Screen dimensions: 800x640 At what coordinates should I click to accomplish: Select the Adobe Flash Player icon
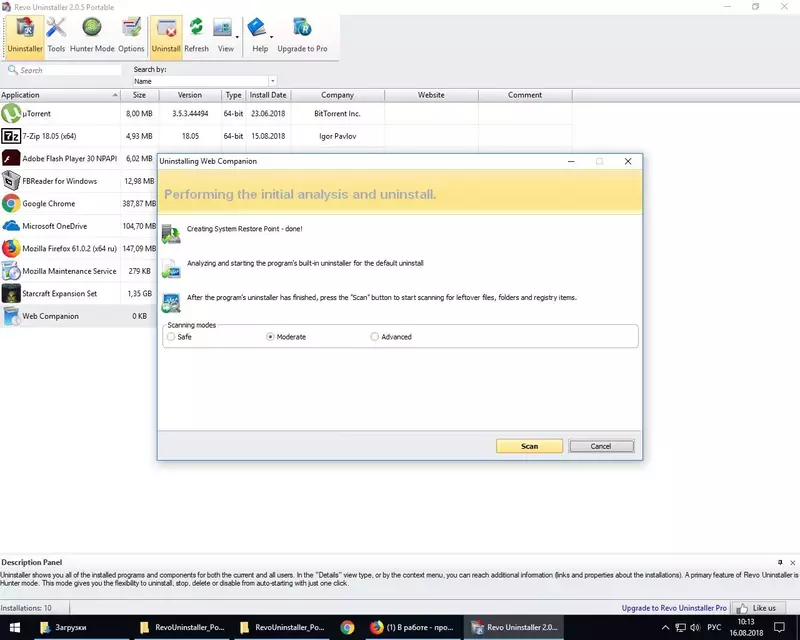[11, 159]
